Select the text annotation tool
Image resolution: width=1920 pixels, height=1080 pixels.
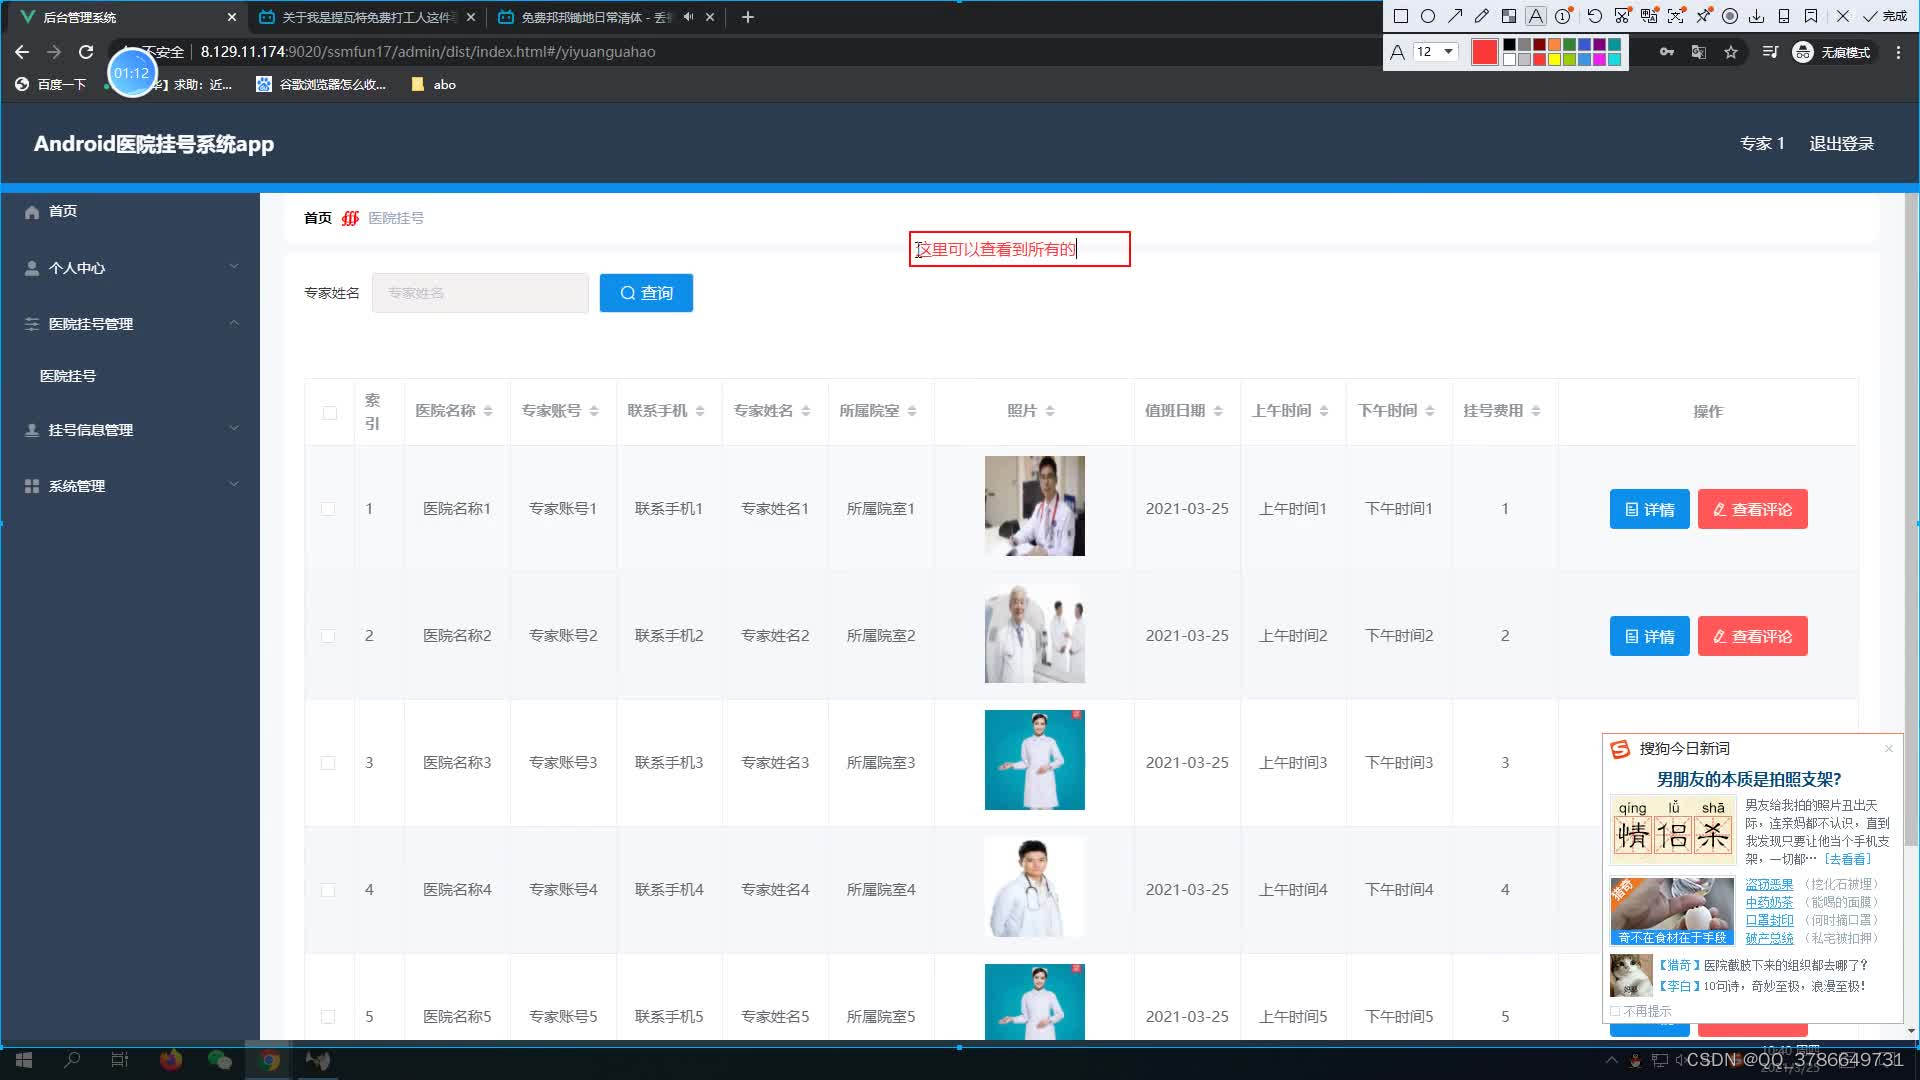pyautogui.click(x=1536, y=16)
